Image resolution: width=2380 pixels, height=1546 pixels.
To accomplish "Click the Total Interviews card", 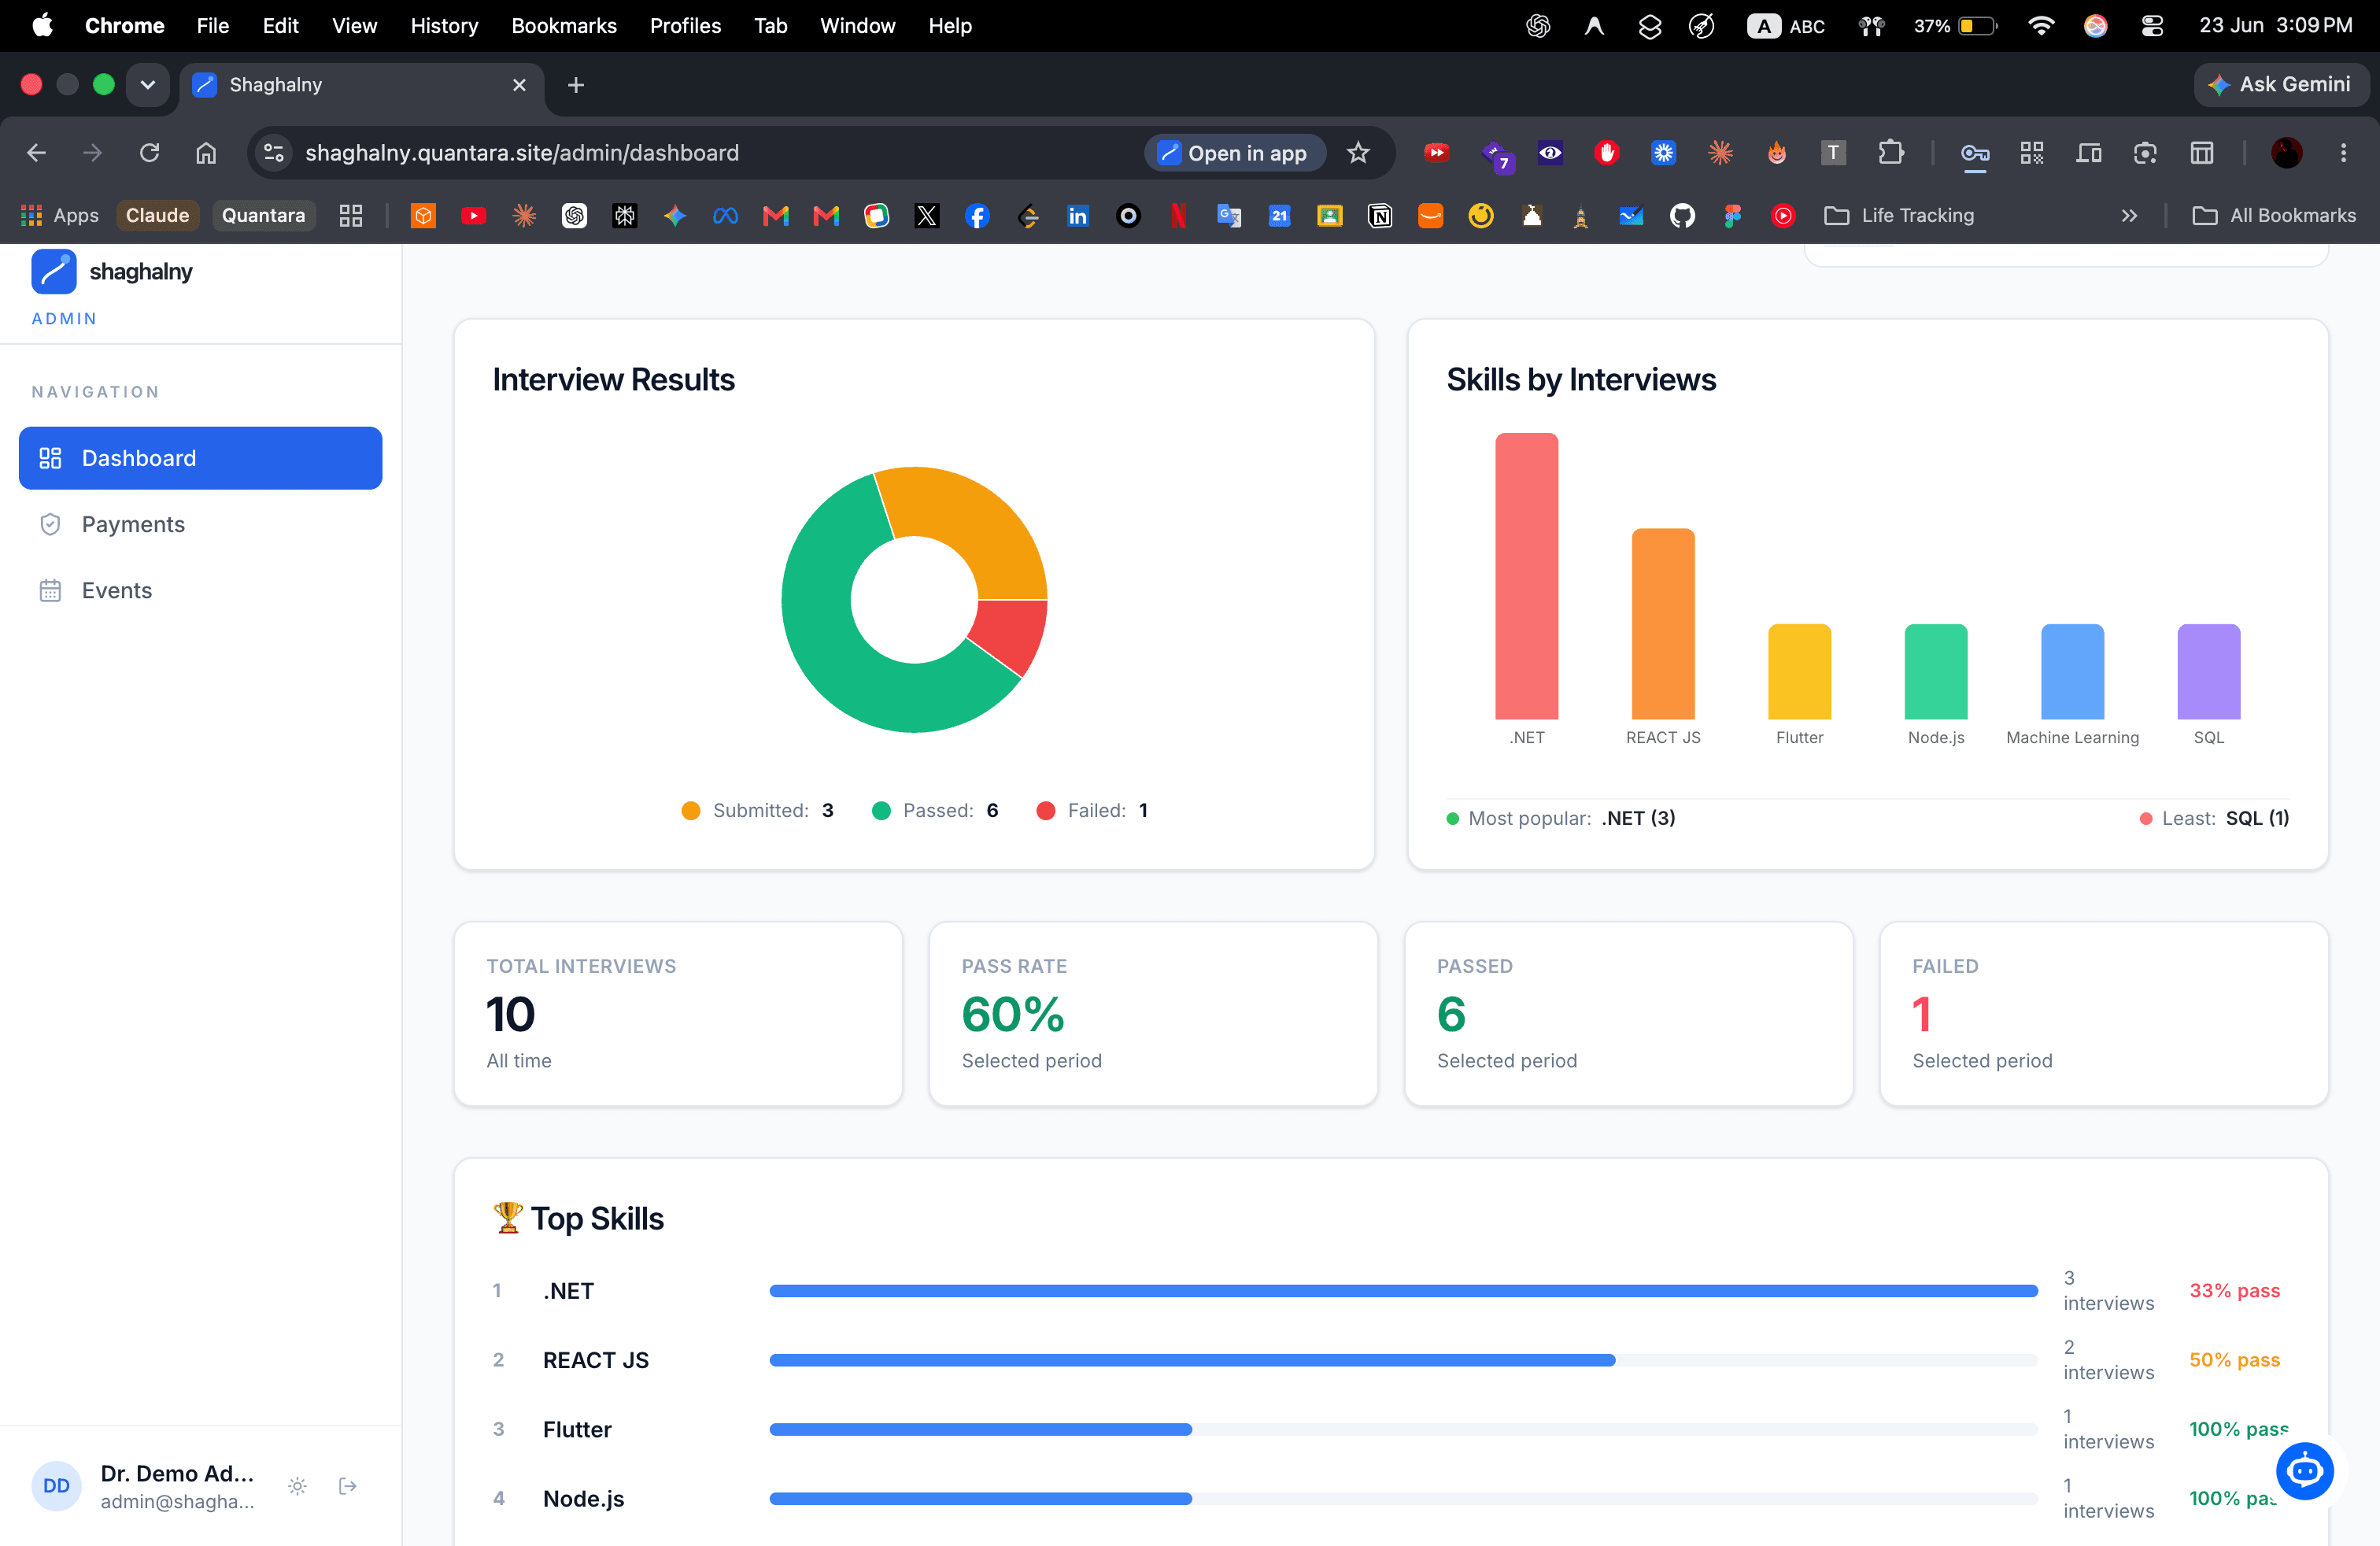I will click(x=678, y=1014).
